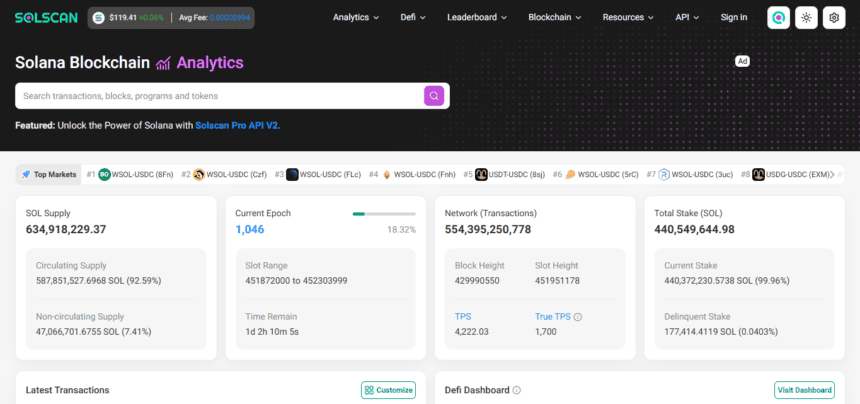Click slot range 451872000 to 452303999
Image resolution: width=860 pixels, height=404 pixels.
coord(296,281)
